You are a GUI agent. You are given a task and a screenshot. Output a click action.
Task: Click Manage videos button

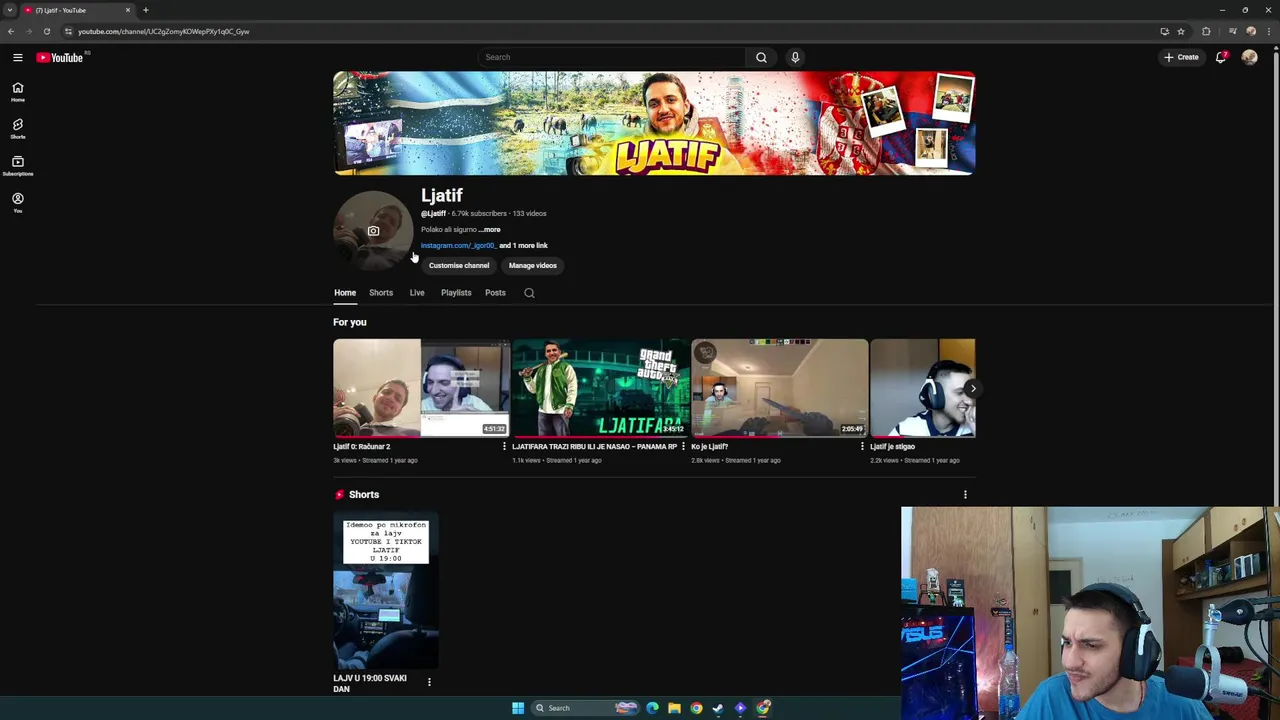pyautogui.click(x=533, y=266)
